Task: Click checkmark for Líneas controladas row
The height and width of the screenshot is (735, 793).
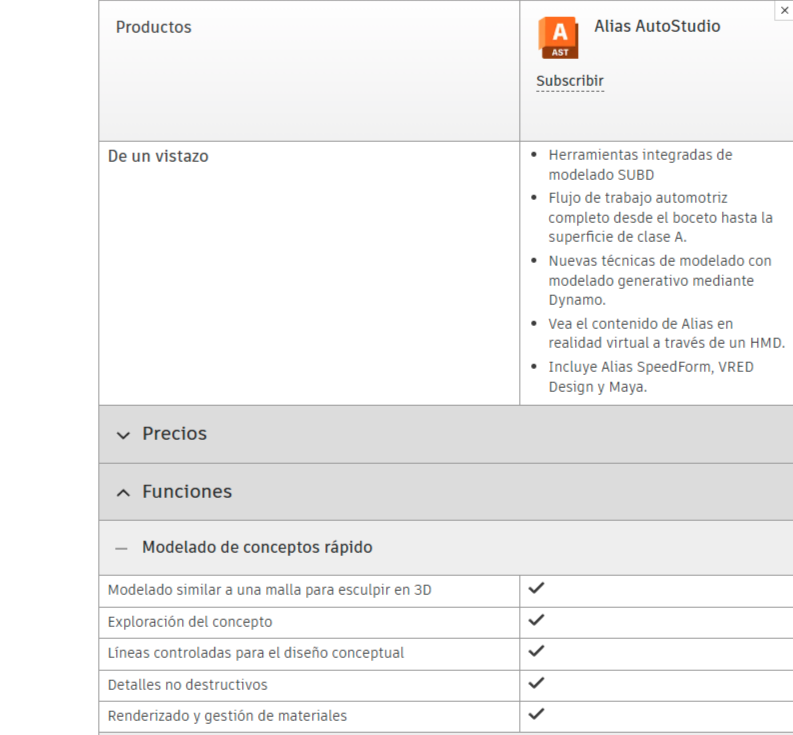Action: tap(536, 651)
